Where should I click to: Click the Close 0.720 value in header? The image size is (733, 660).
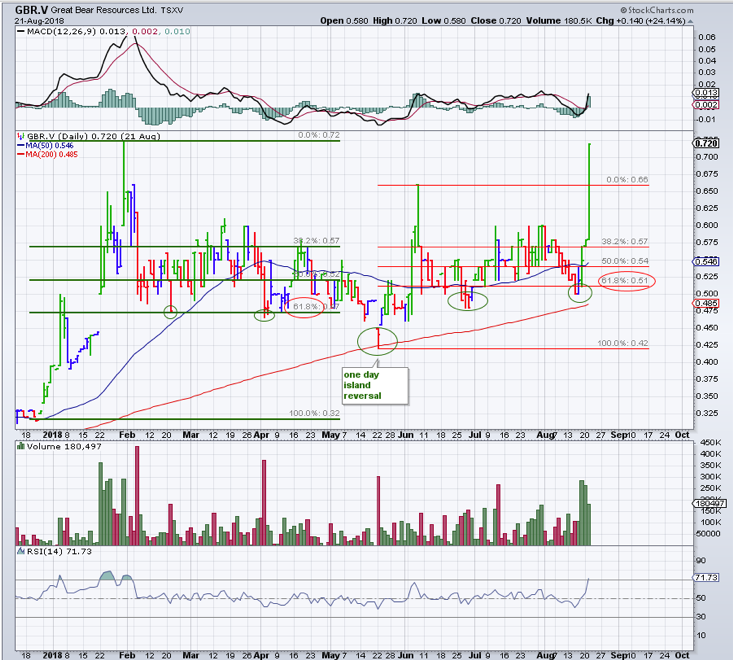click(x=496, y=21)
